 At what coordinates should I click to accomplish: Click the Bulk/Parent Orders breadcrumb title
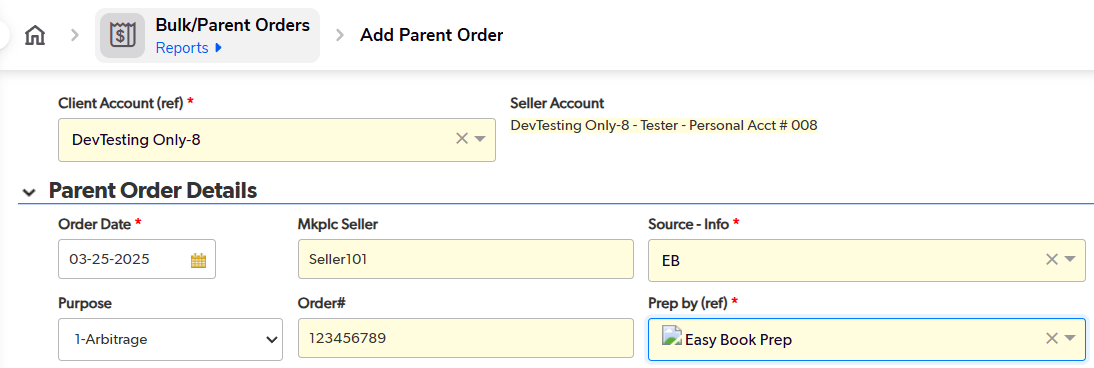[x=232, y=25]
